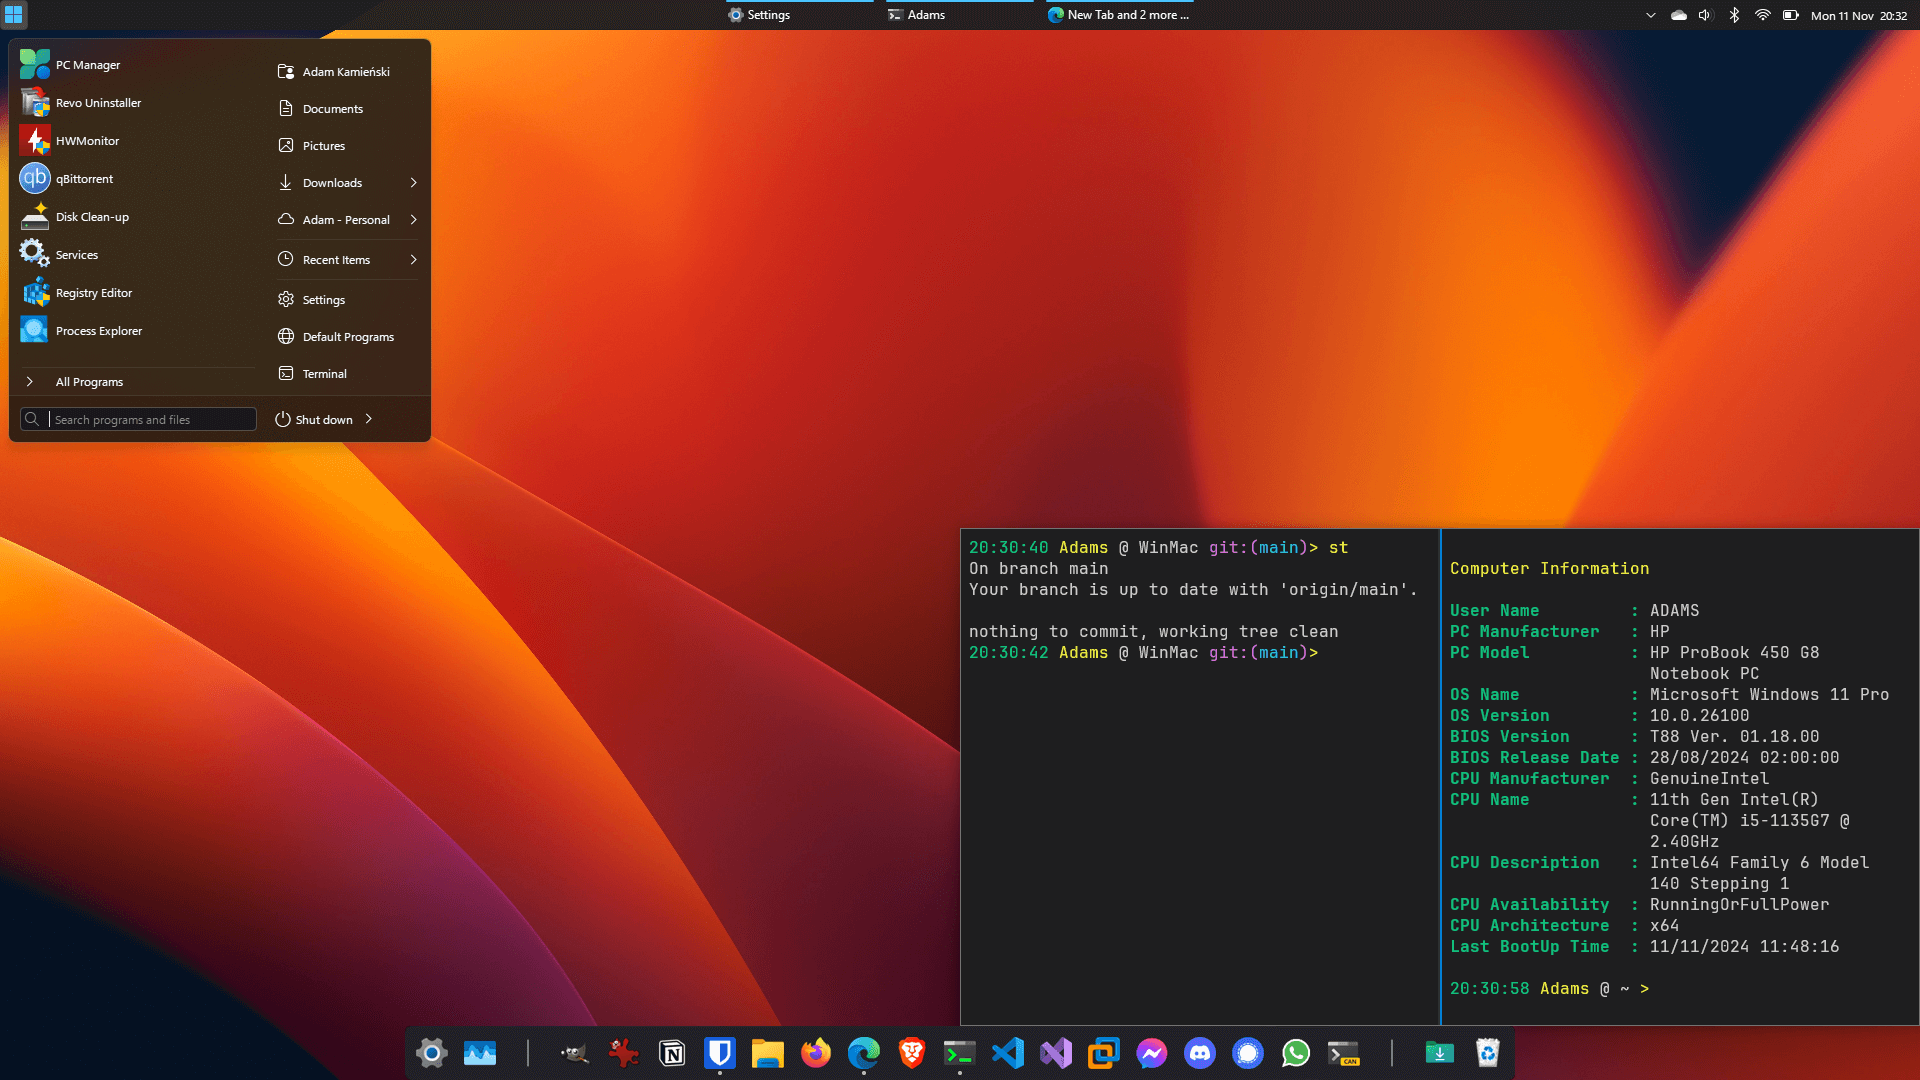Open Notion from the dock

[x=672, y=1053]
